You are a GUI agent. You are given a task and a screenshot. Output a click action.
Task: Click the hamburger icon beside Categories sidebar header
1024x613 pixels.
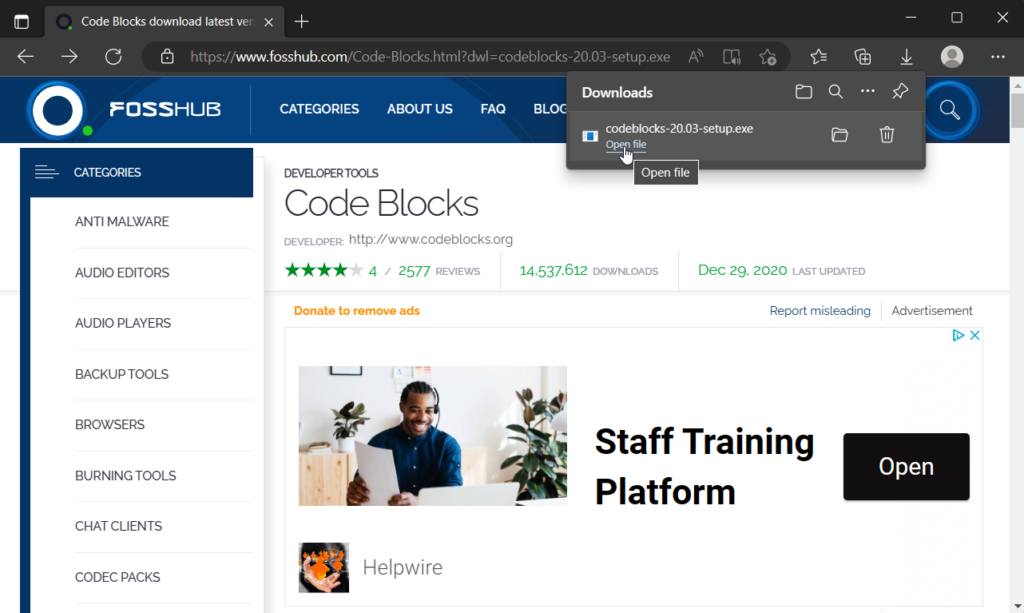(x=46, y=172)
